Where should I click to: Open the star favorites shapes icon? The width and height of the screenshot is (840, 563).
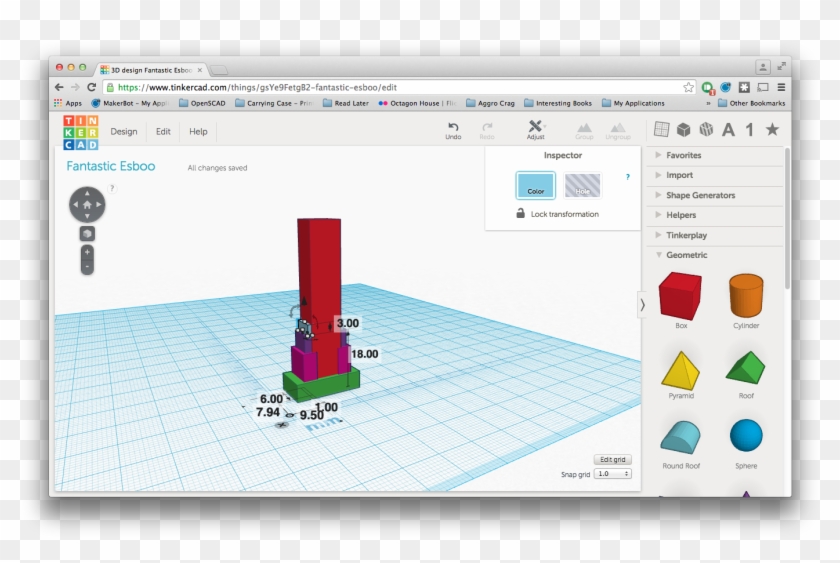[772, 129]
